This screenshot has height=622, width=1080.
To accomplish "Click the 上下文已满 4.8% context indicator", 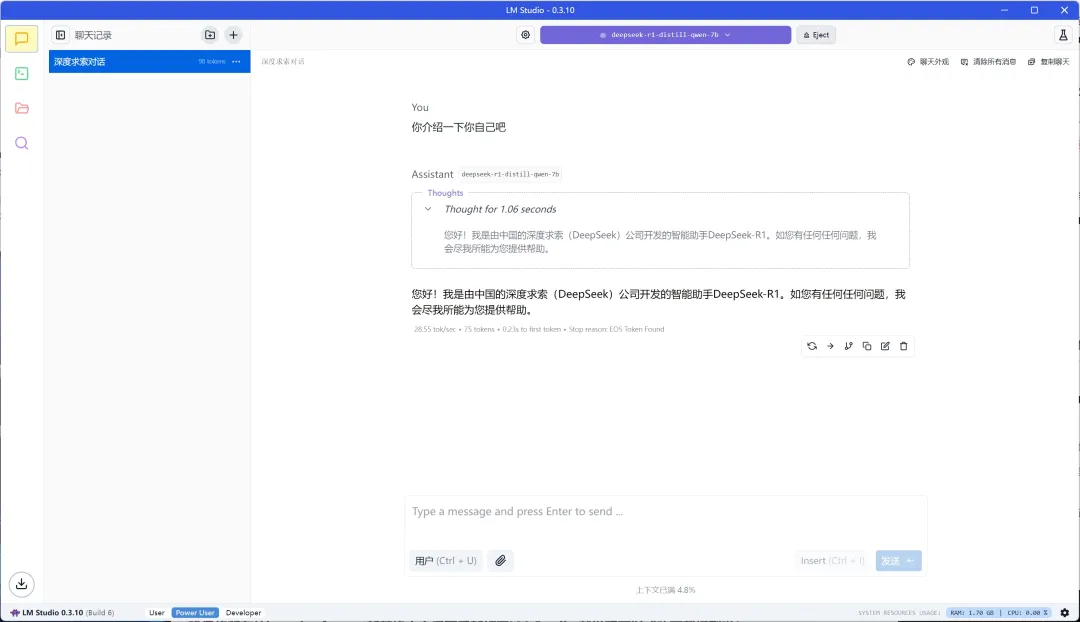I will tap(665, 590).
